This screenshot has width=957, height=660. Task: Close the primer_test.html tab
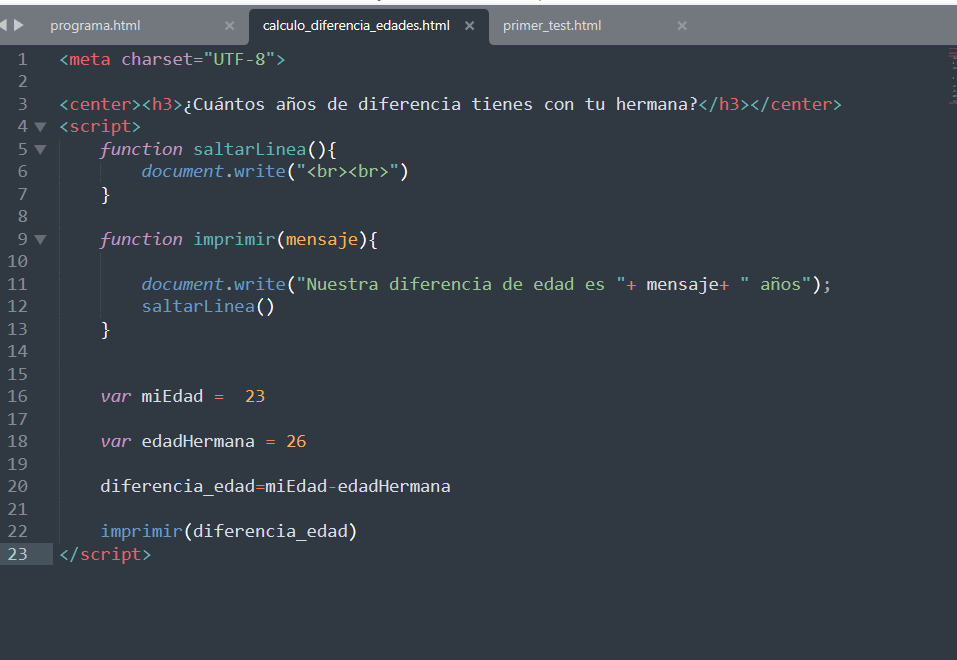[x=682, y=26]
